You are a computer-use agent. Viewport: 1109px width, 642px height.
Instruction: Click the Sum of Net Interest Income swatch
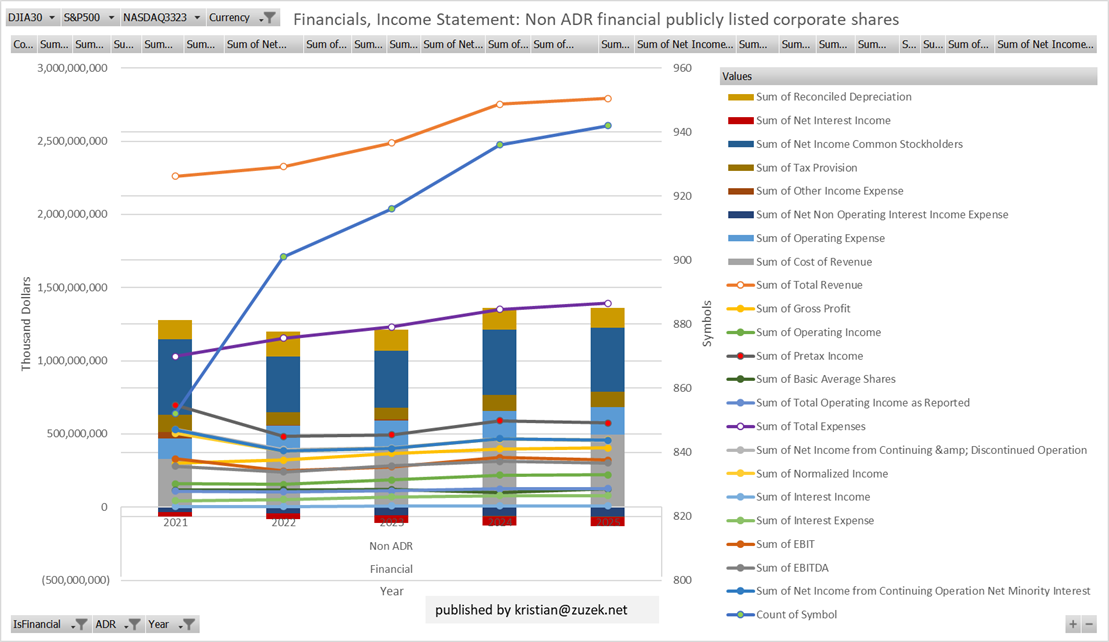pos(740,120)
